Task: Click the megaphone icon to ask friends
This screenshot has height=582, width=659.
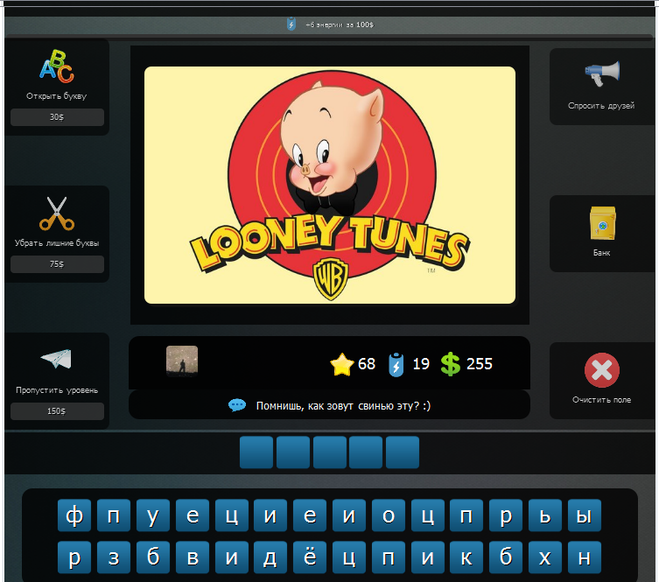Action: [602, 74]
